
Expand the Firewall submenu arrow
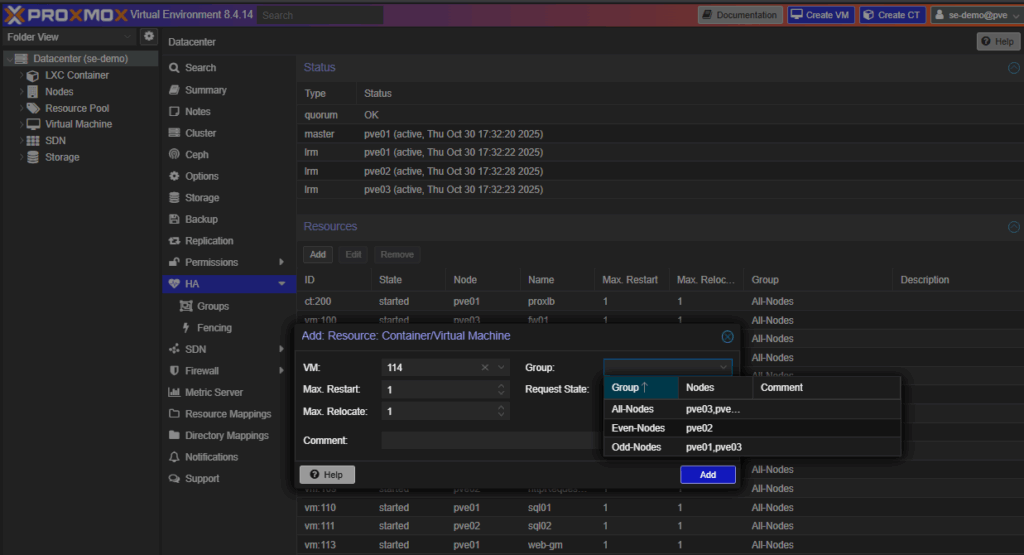[281, 371]
